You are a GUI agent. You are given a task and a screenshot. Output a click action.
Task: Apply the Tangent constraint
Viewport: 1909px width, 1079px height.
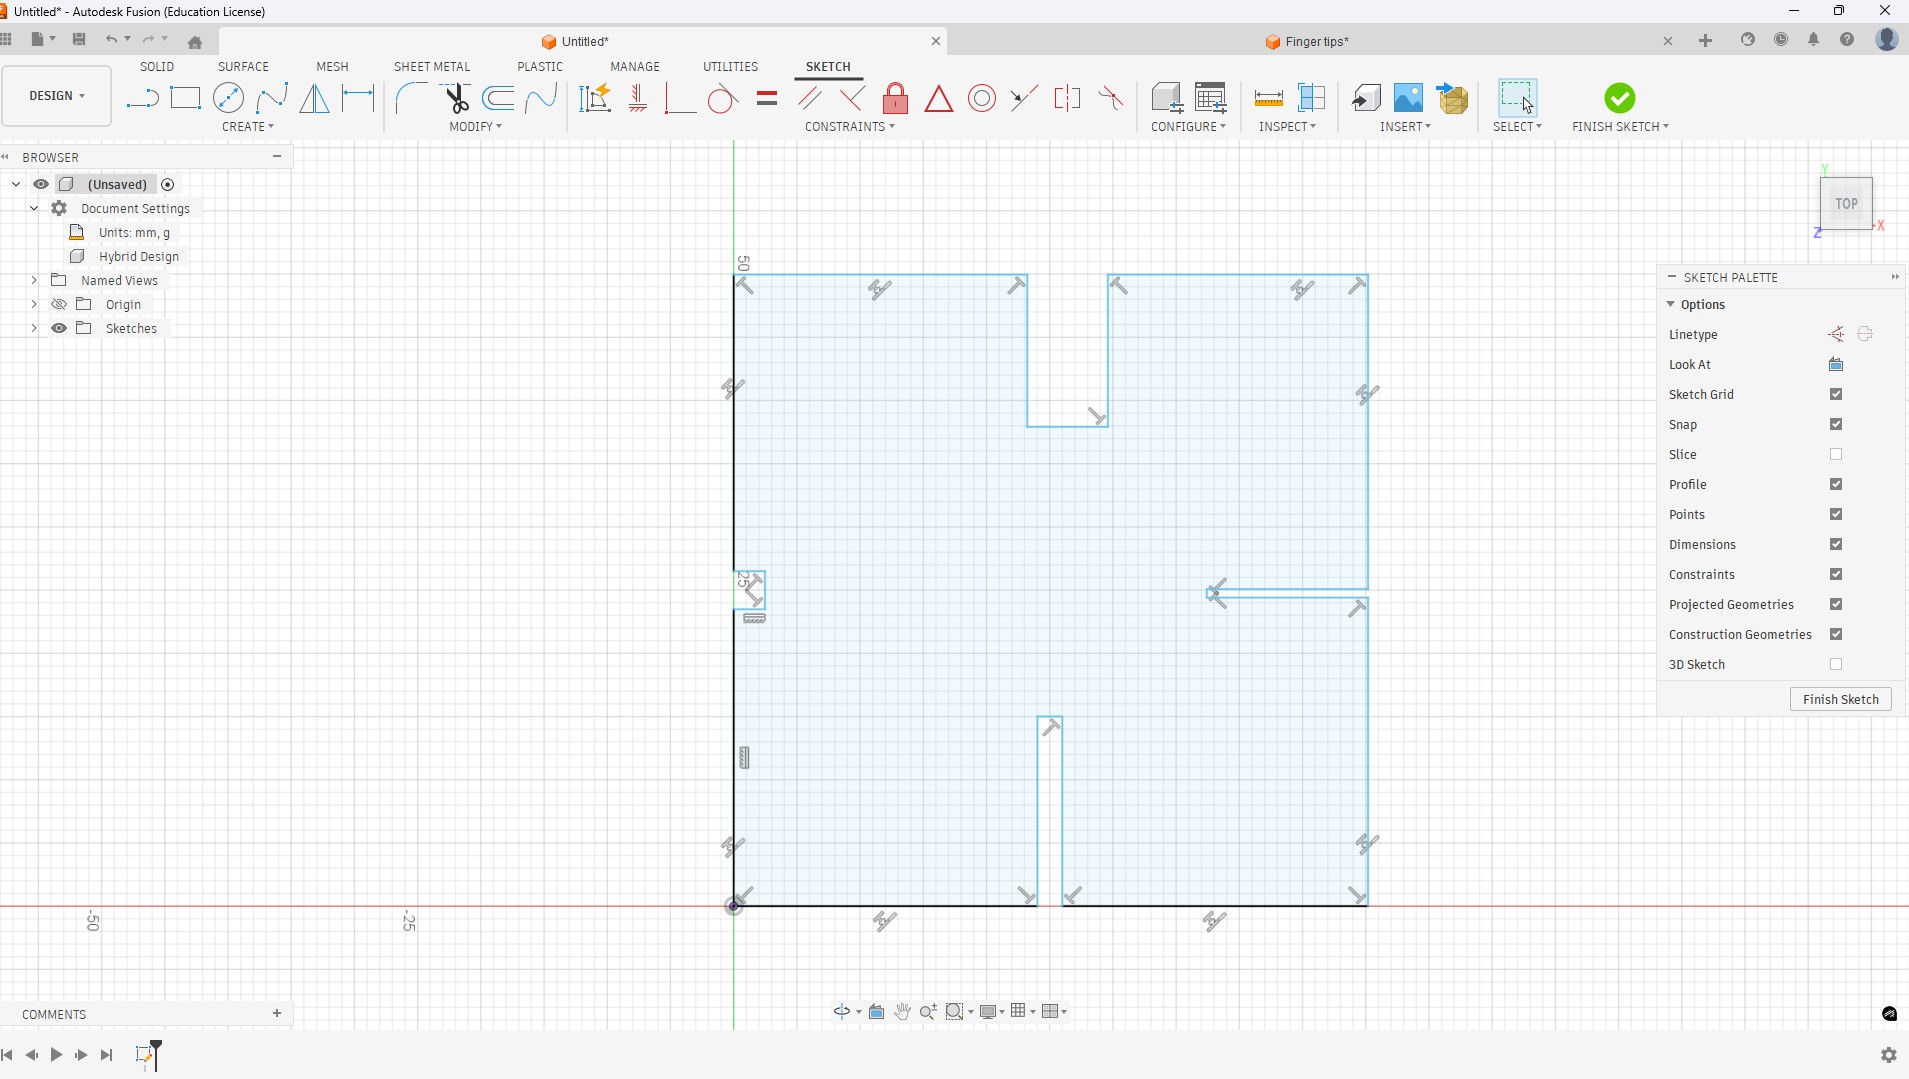[722, 98]
